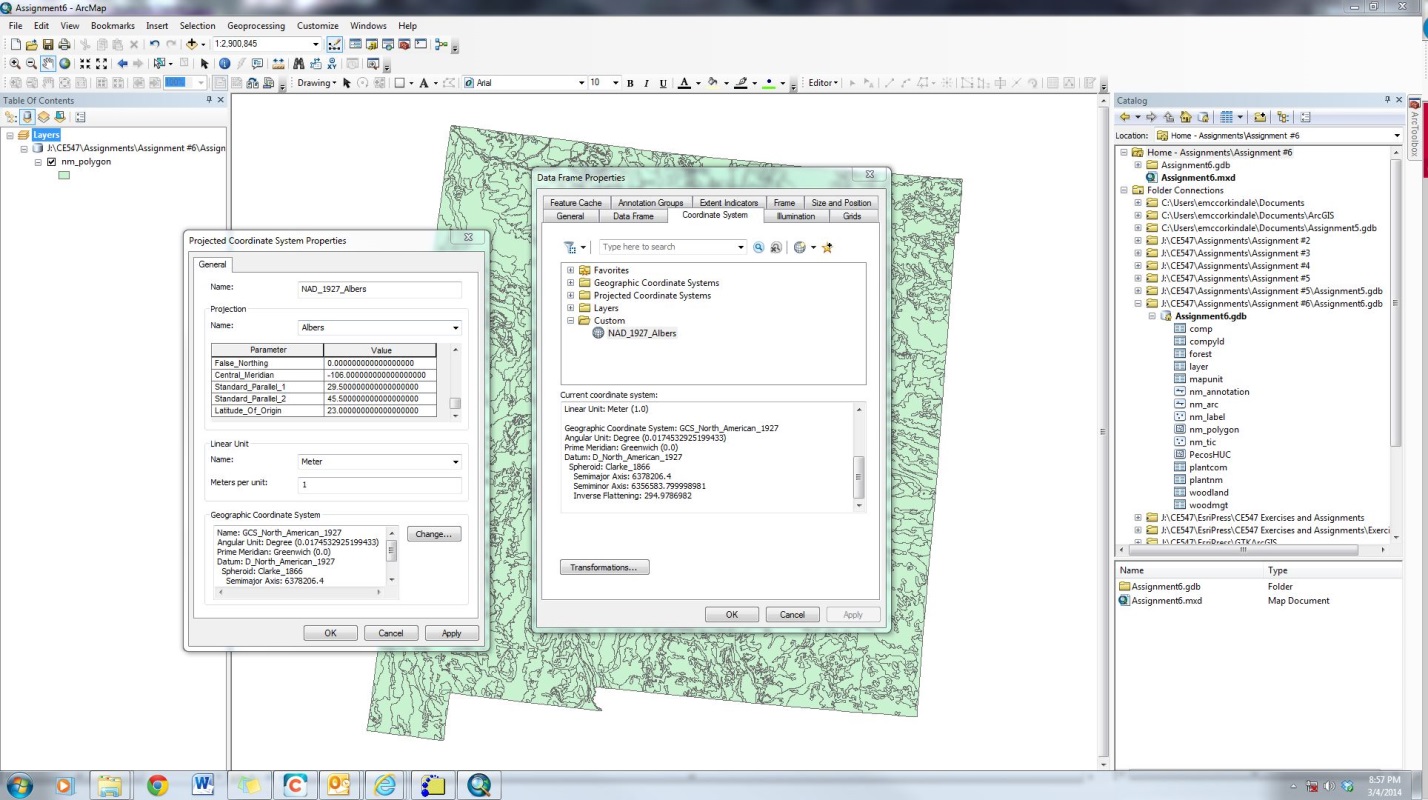Select the Pan hand tool
The height and width of the screenshot is (800, 1428).
pyautogui.click(x=48, y=63)
